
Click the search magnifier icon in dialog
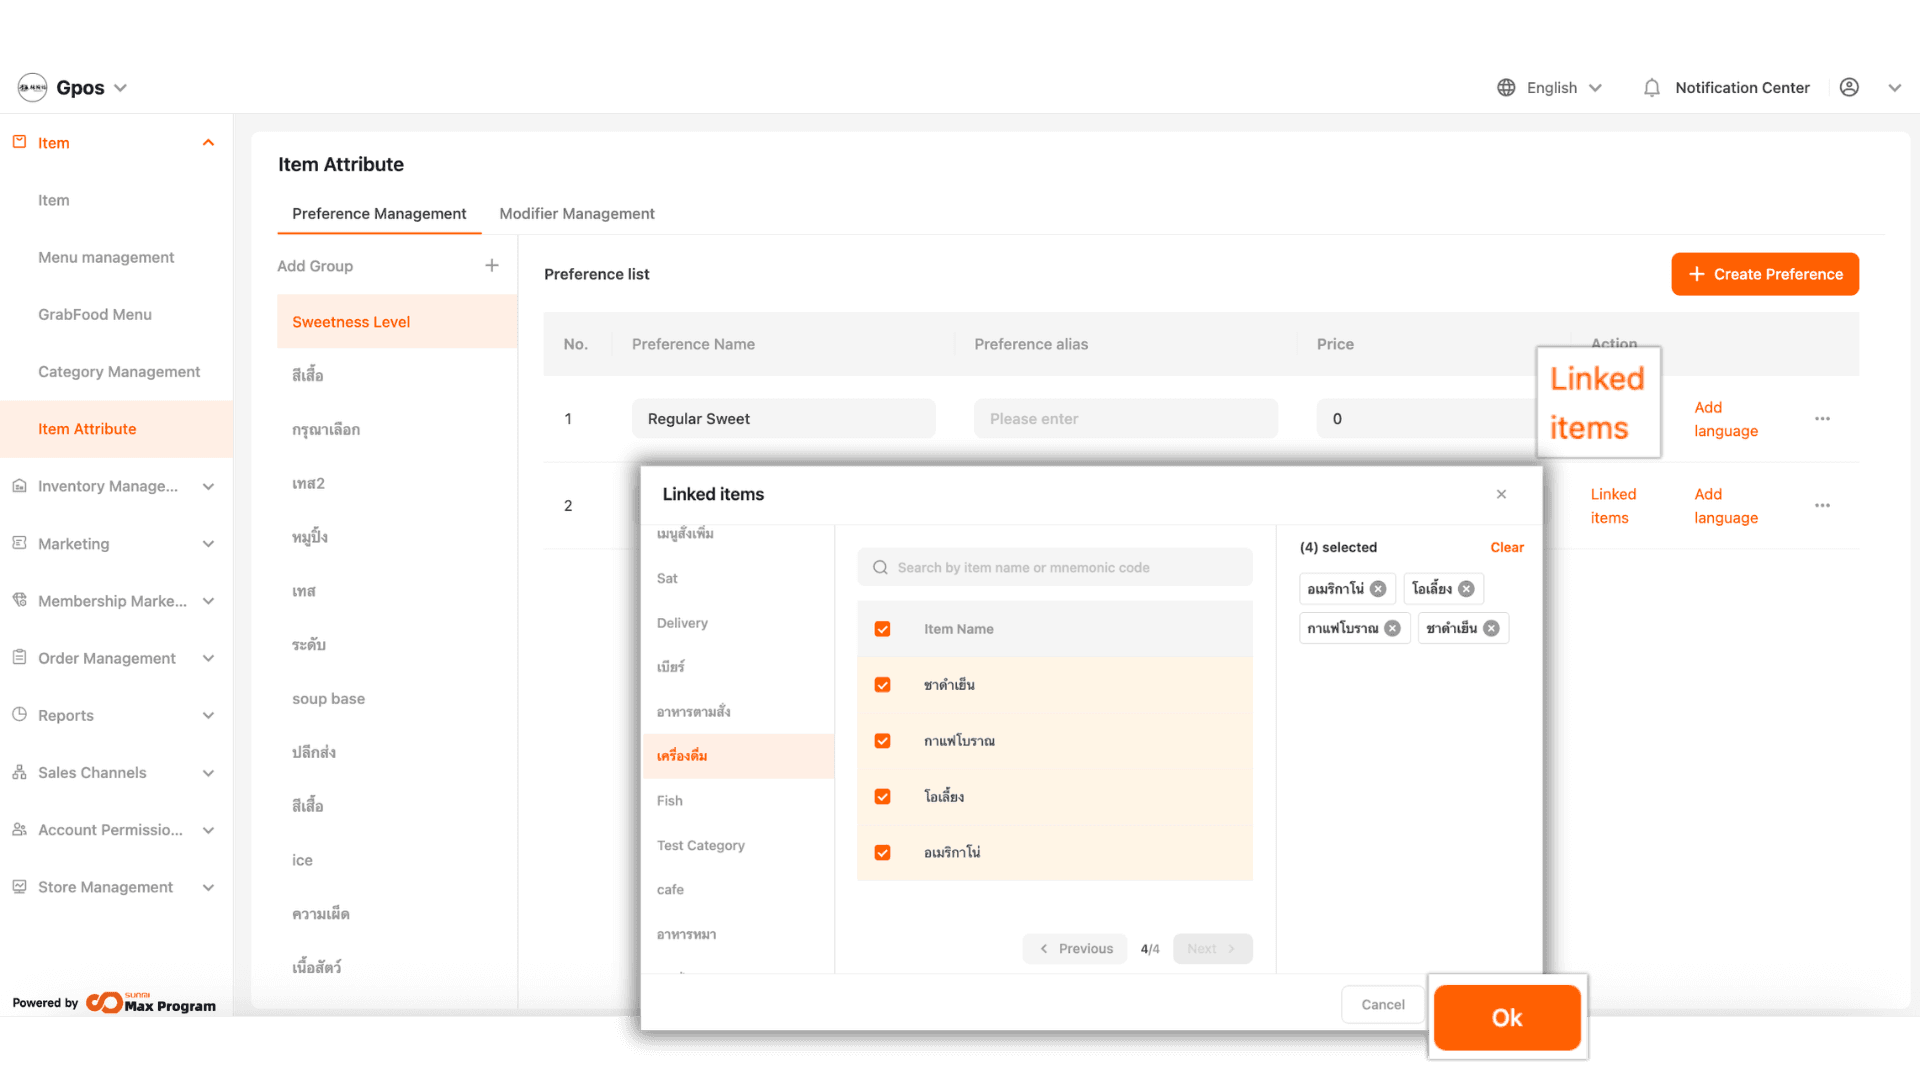[x=880, y=568]
